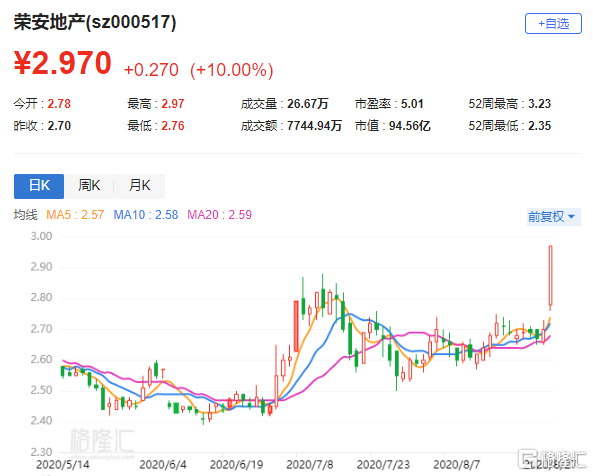The image size is (593, 476).
Task: Click 市值 market cap 94.56亿
Action: point(410,126)
